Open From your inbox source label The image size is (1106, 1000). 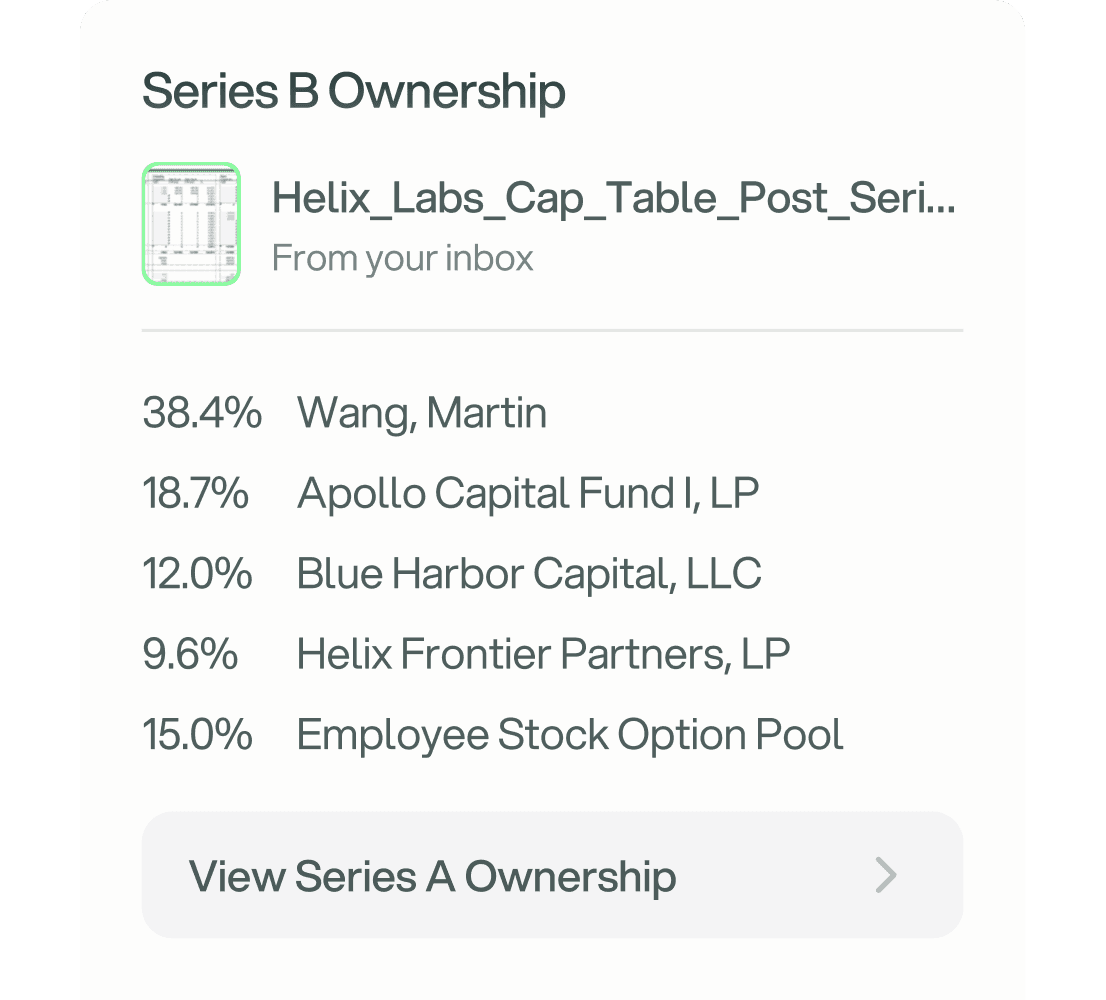click(403, 257)
